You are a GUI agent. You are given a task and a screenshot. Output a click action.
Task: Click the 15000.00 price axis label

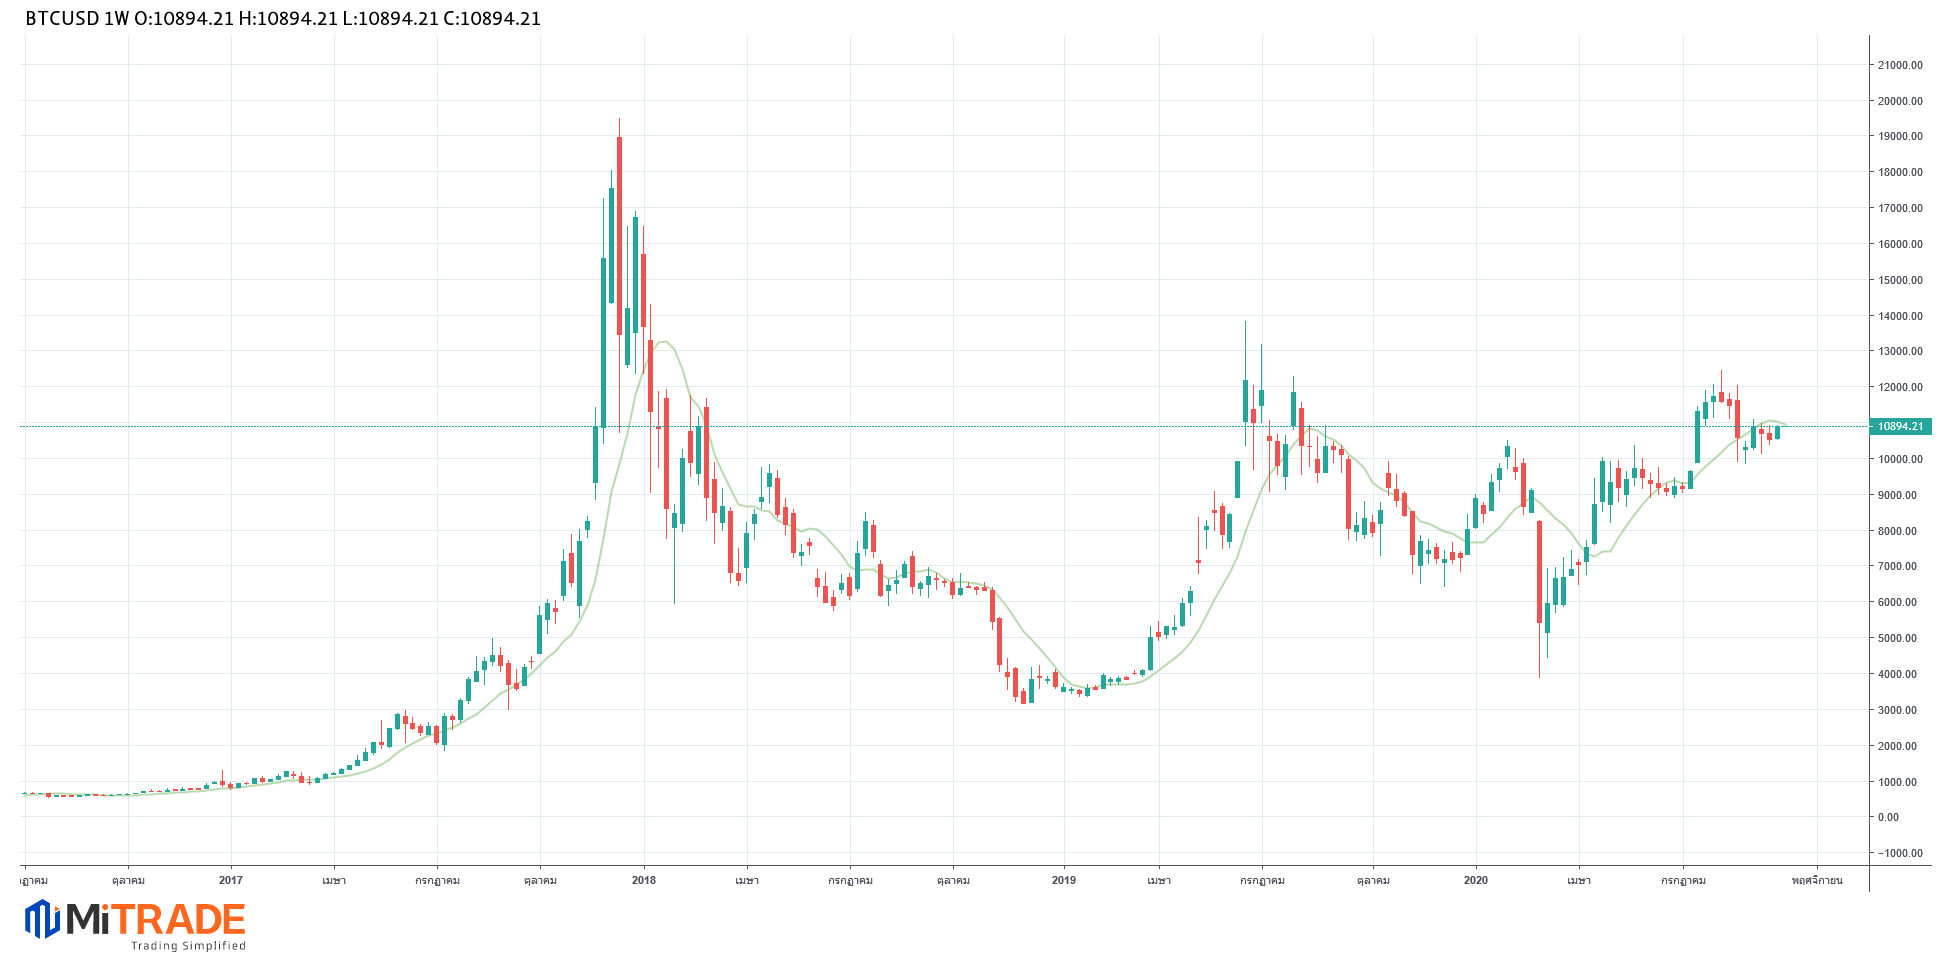click(1900, 280)
